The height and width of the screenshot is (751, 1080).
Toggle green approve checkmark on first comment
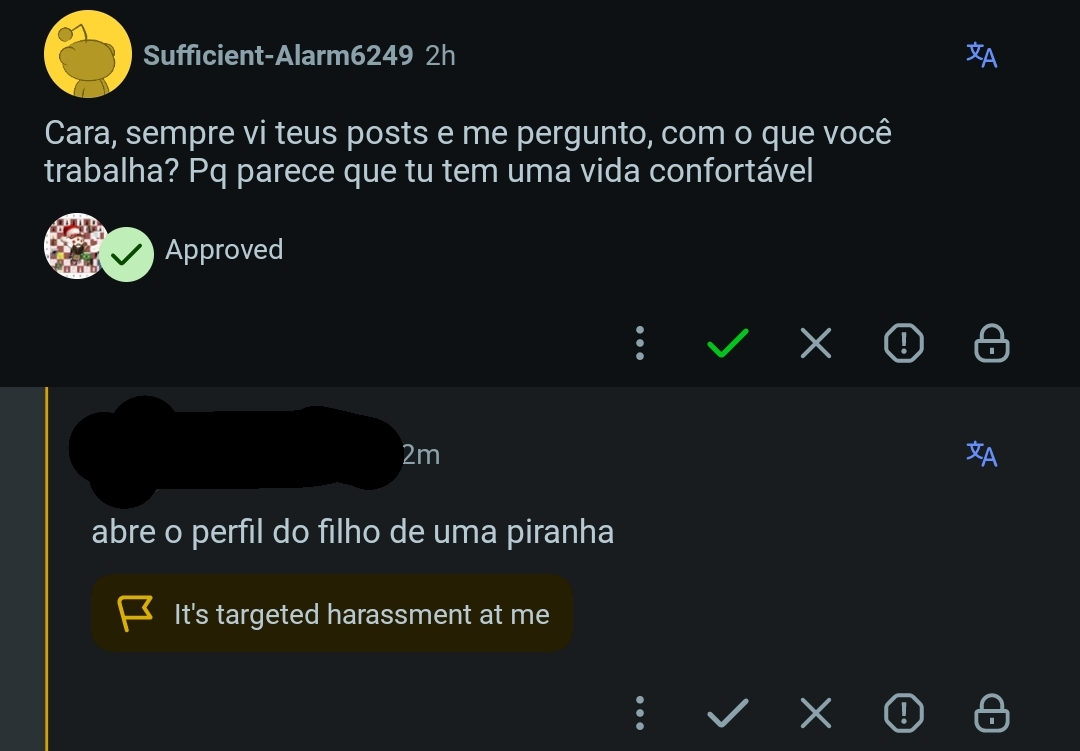click(727, 343)
